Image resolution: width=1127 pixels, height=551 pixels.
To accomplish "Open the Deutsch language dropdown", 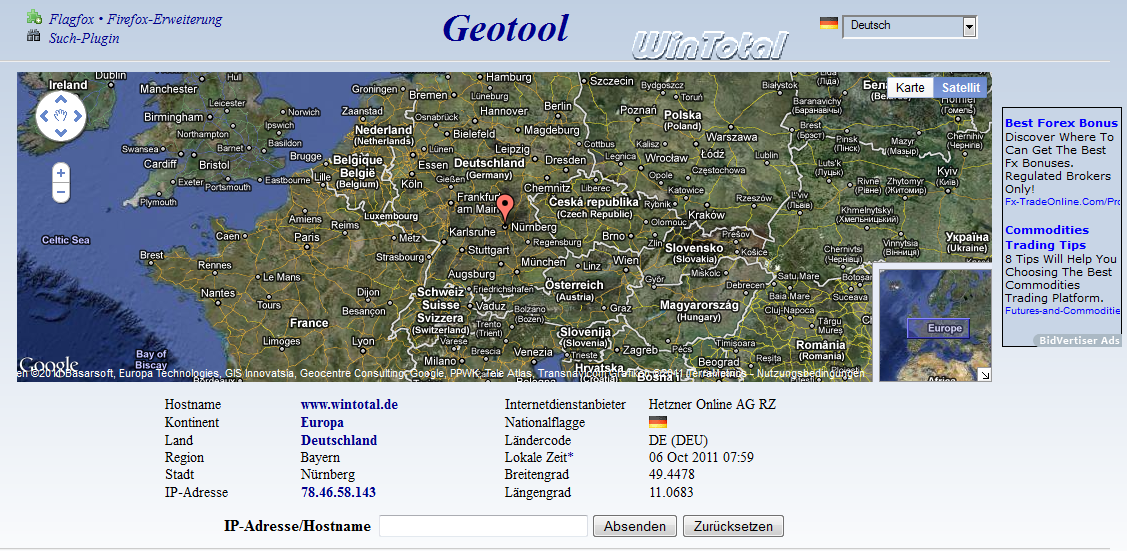I will (909, 27).
